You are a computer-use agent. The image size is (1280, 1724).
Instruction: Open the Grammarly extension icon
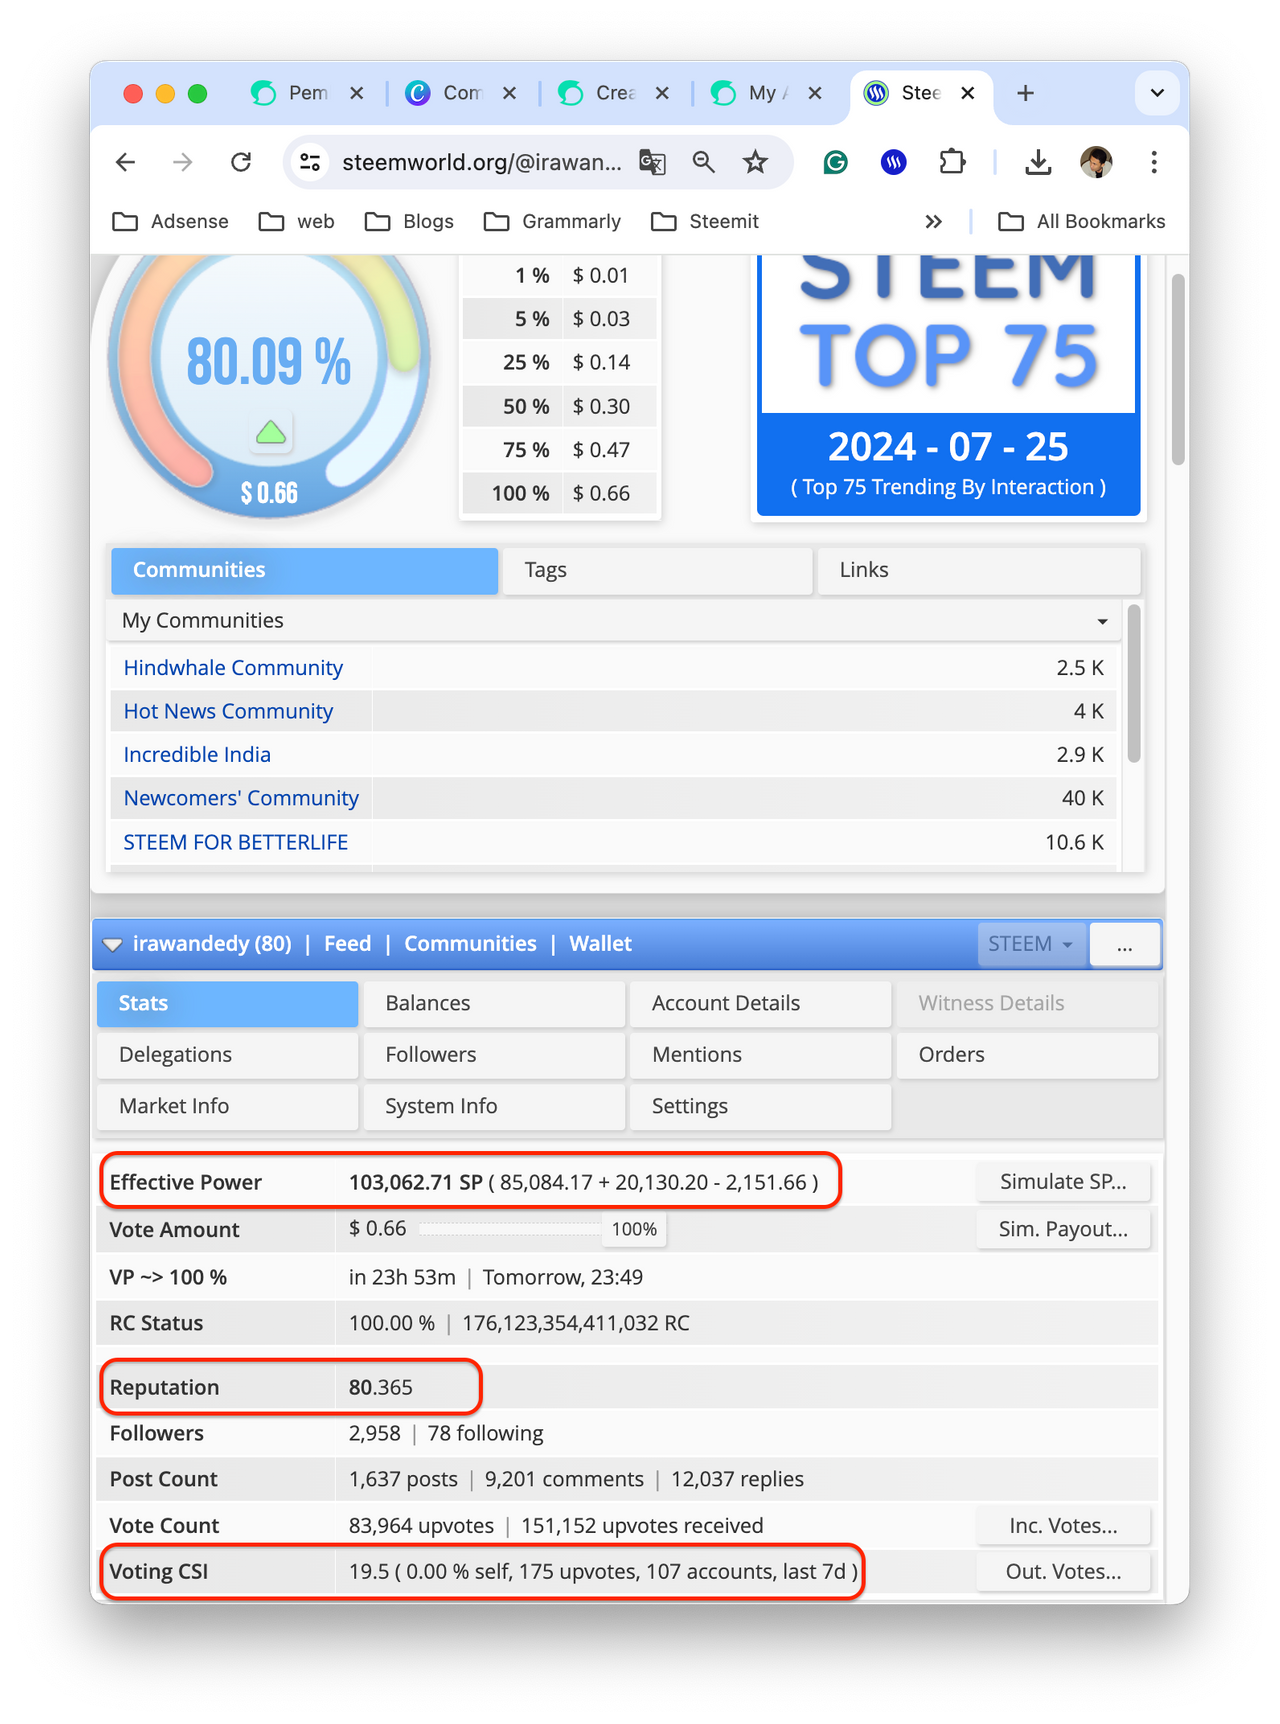(x=836, y=162)
